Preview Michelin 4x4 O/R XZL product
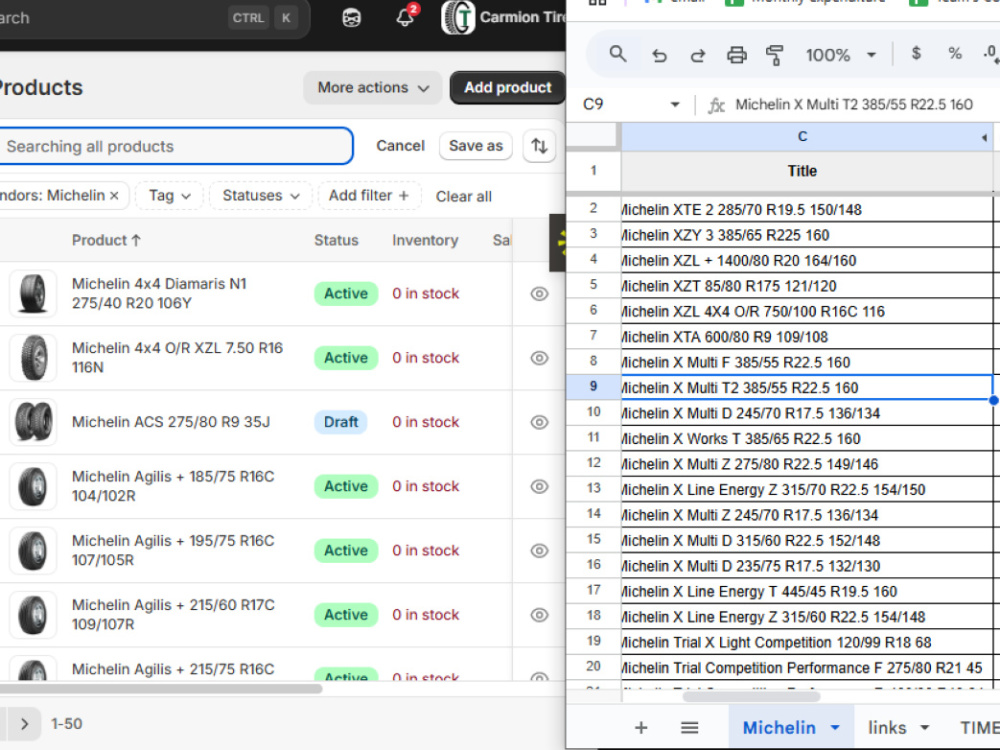Viewport: 1000px width, 750px height. click(x=539, y=358)
